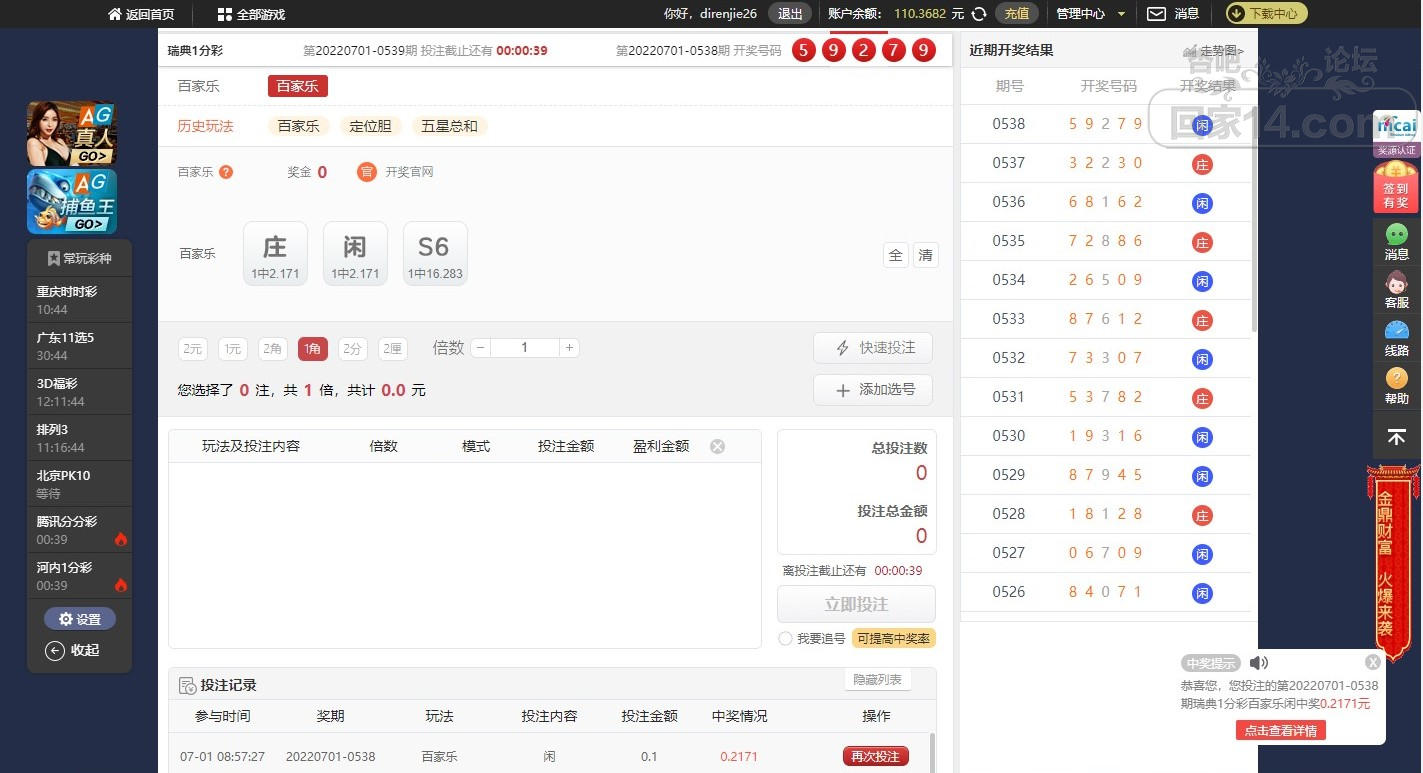Open the 消息 envelope icon in header
1423x773 pixels.
pos(1156,14)
